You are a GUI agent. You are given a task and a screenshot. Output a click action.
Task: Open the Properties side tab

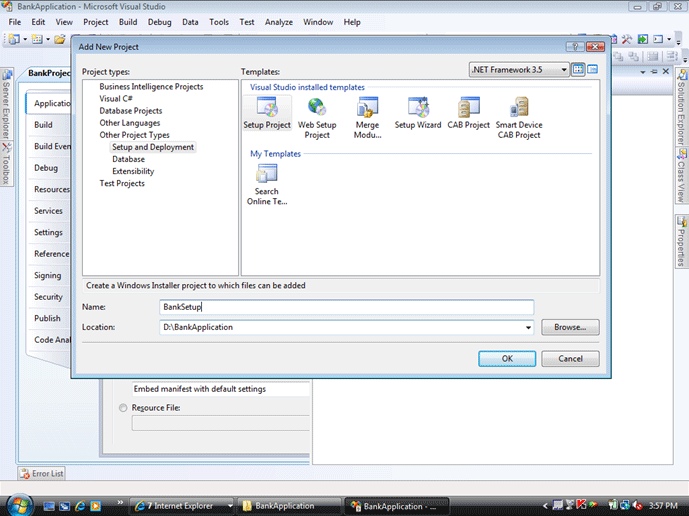pyautogui.click(x=682, y=241)
